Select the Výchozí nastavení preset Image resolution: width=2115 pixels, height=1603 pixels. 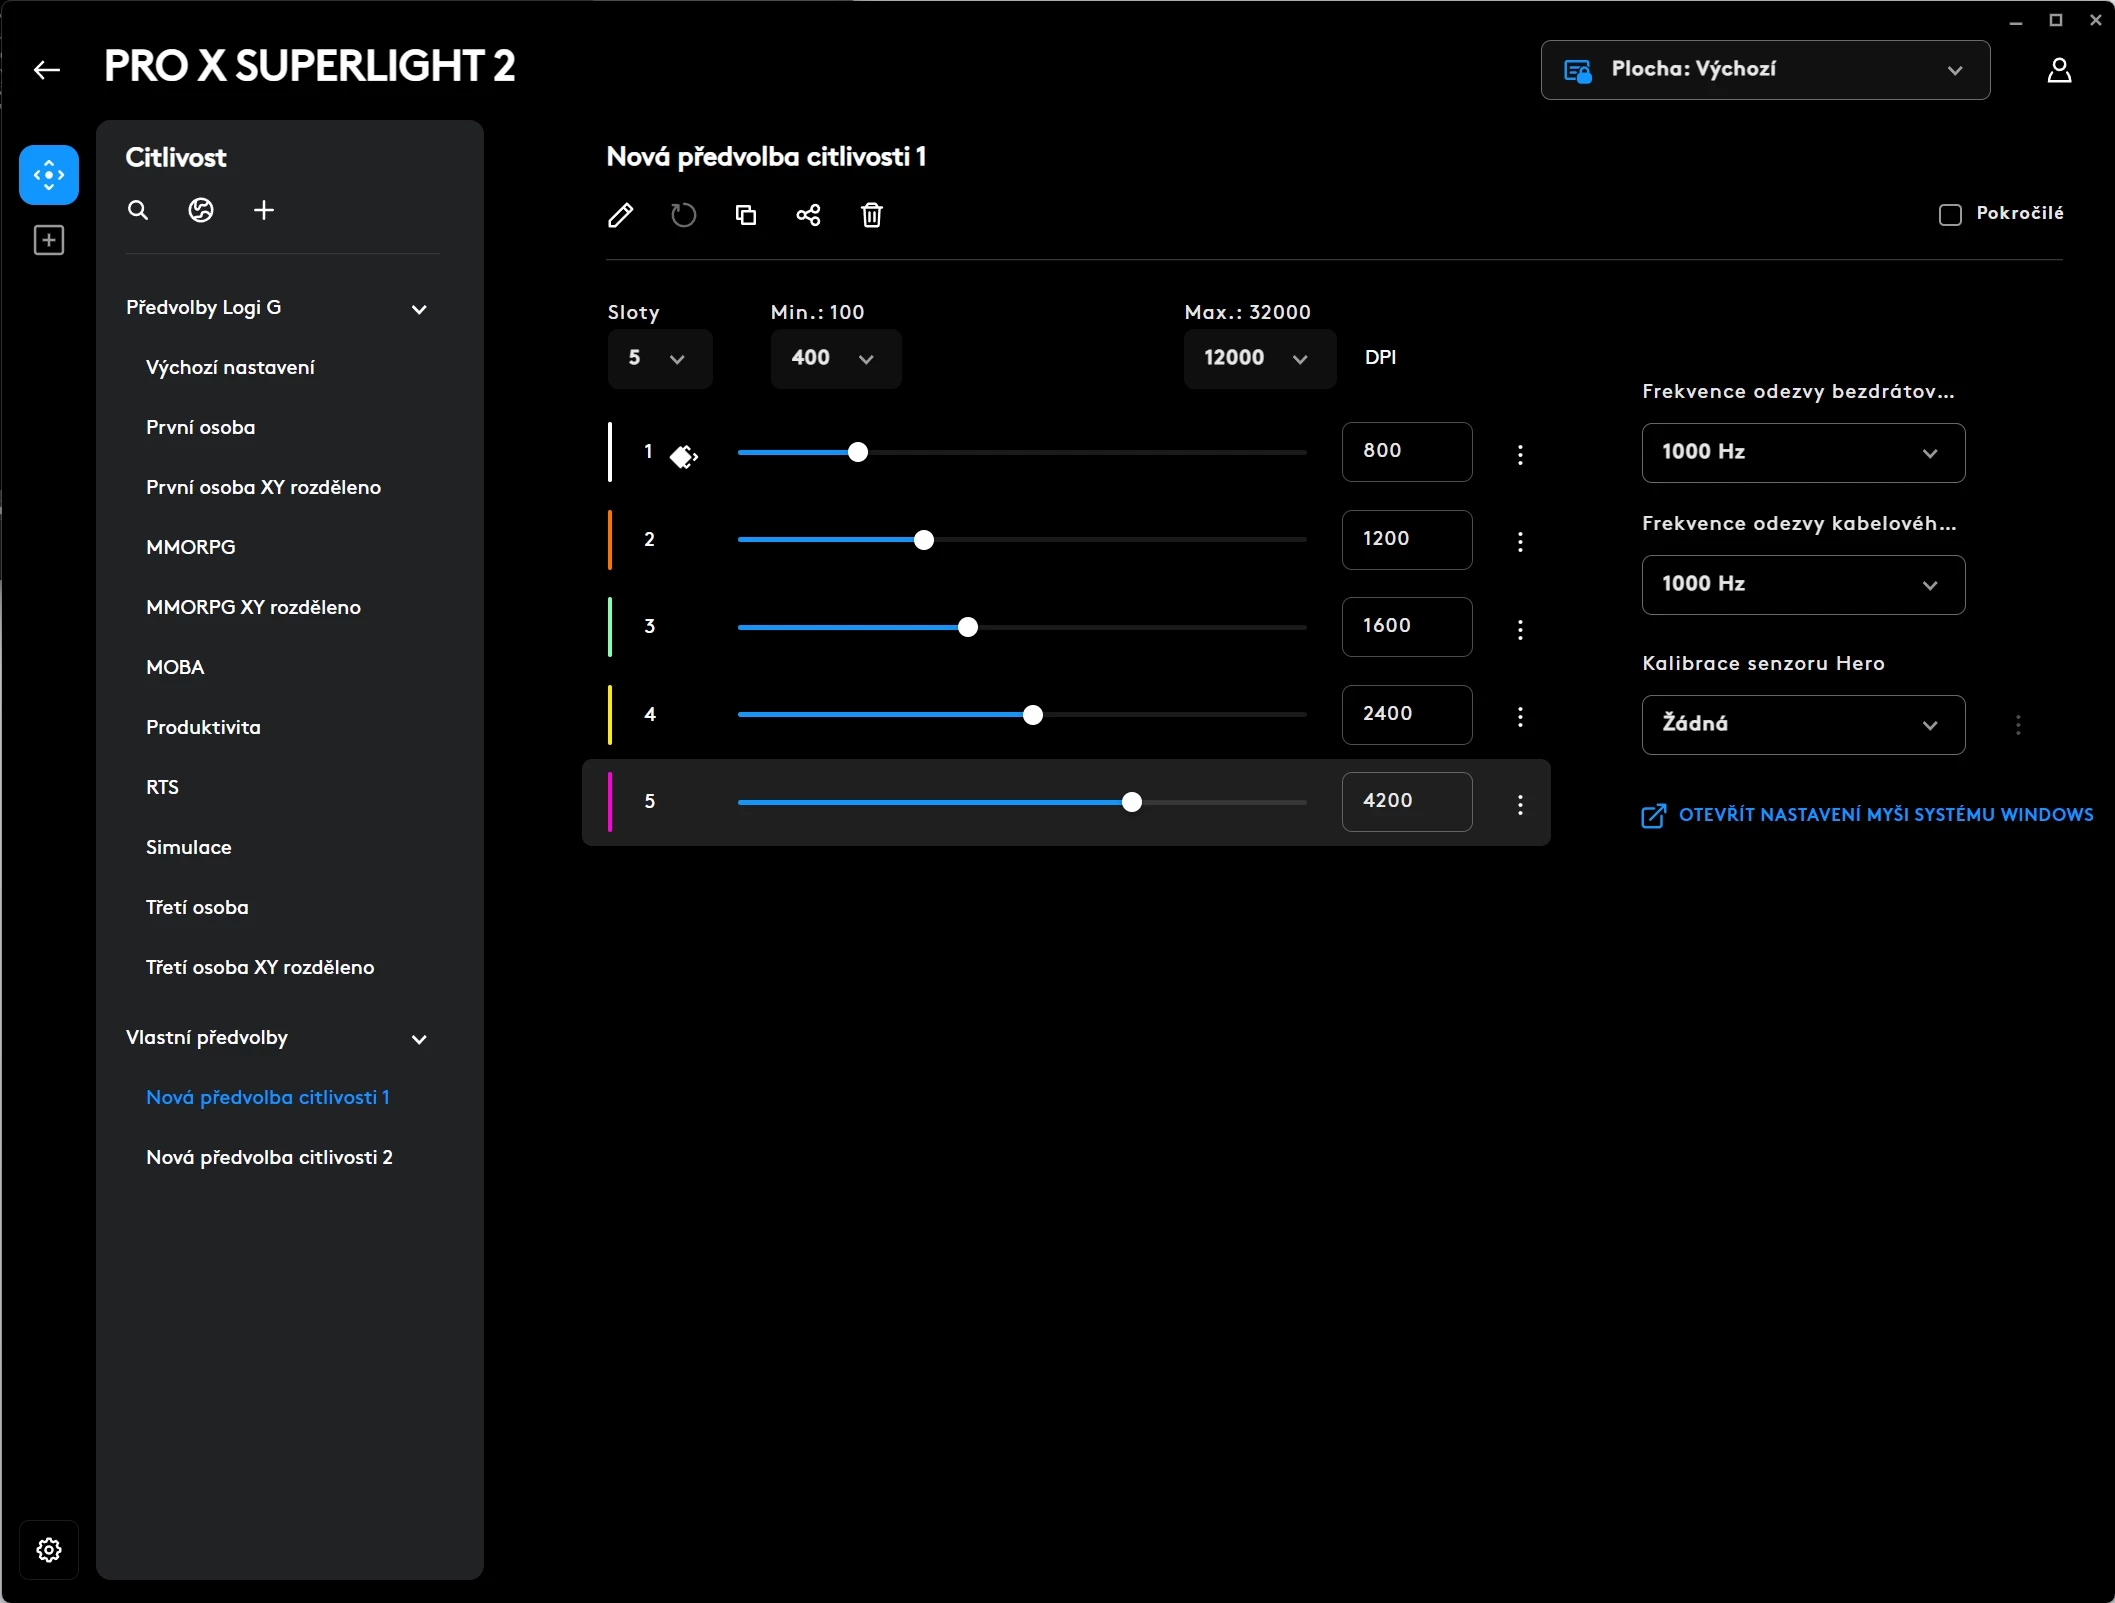coord(230,368)
